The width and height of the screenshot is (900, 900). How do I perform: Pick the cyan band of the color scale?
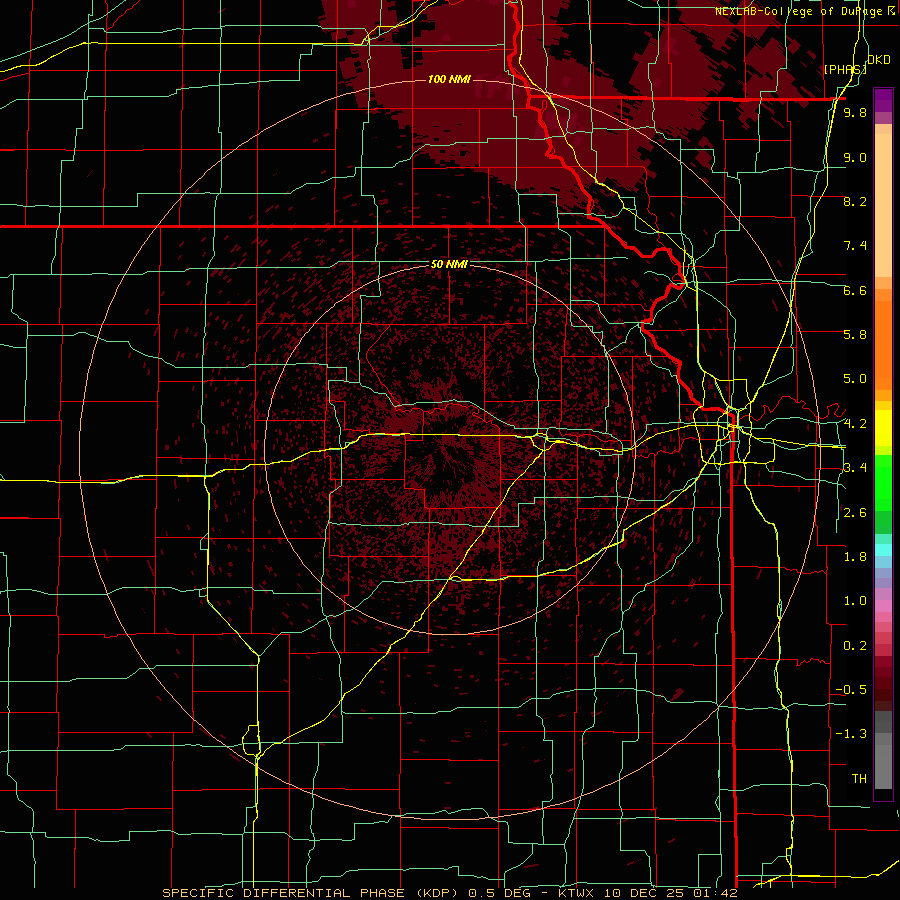[883, 549]
